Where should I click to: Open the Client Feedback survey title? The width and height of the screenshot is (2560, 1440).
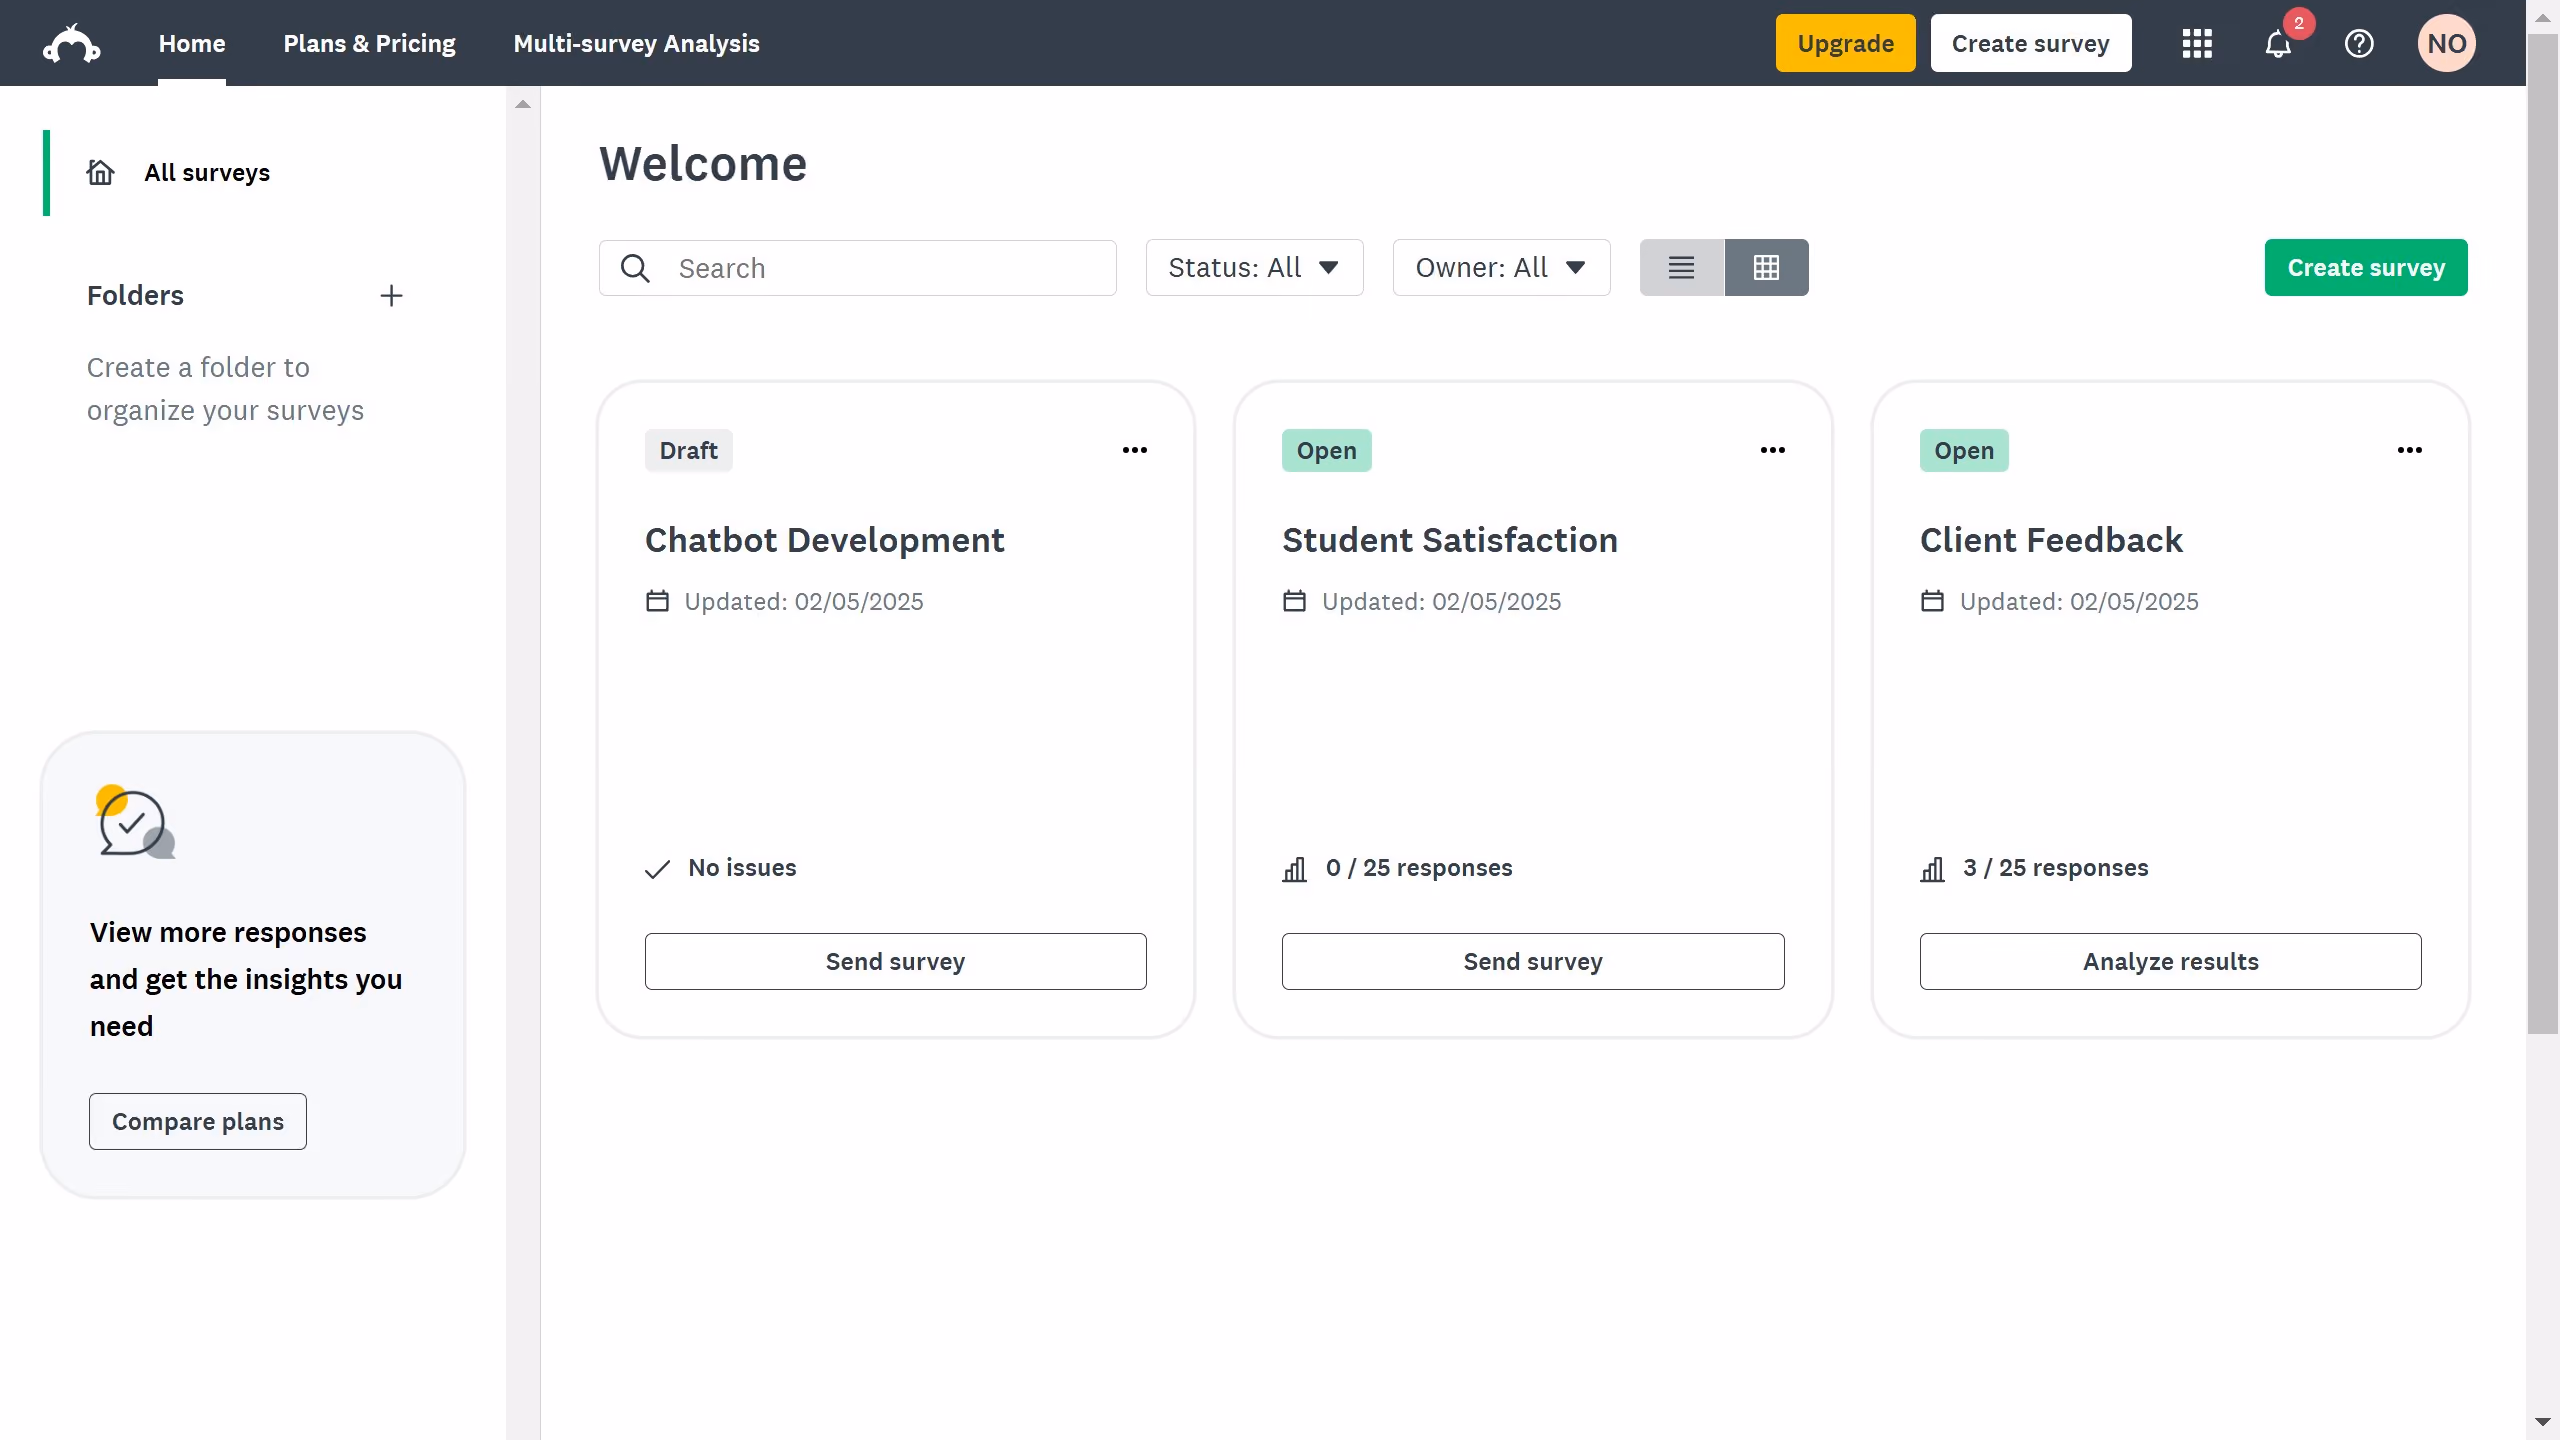[x=2051, y=540]
